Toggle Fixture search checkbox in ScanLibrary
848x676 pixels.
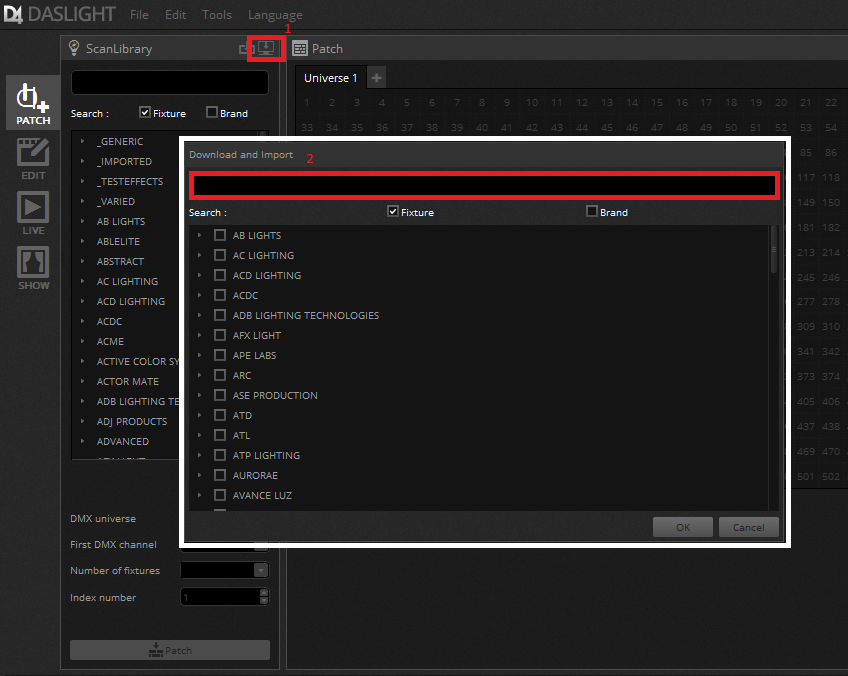[144, 112]
